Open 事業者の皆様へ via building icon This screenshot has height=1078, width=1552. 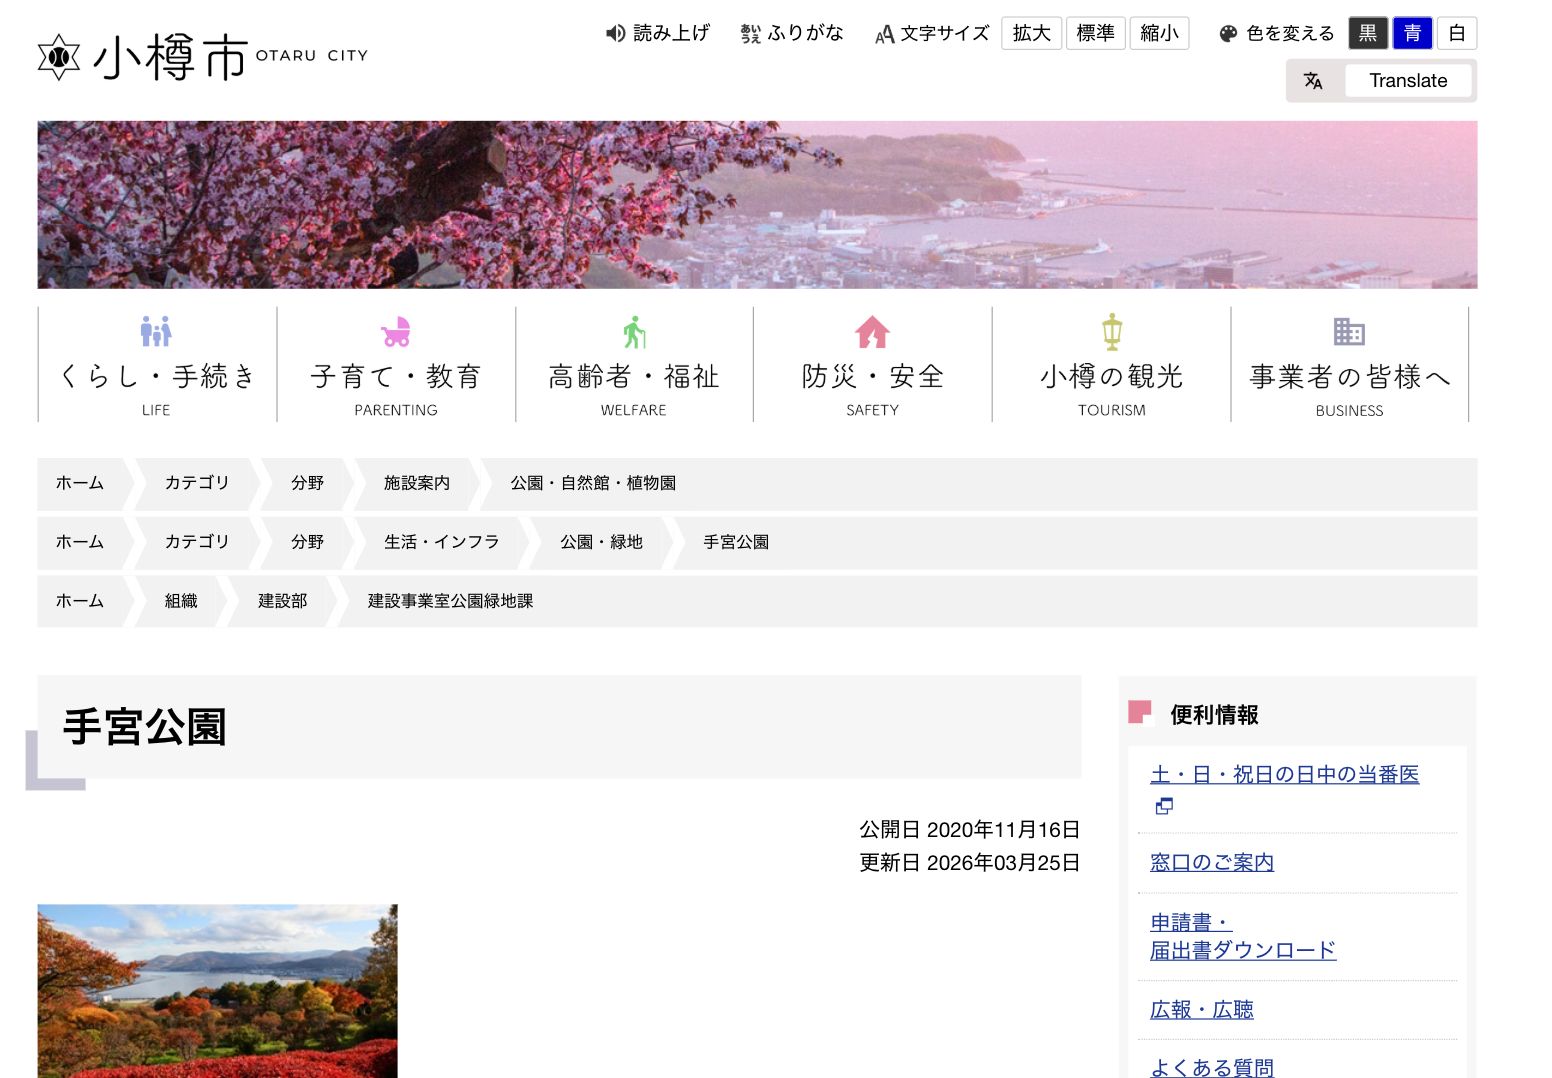pos(1349,331)
